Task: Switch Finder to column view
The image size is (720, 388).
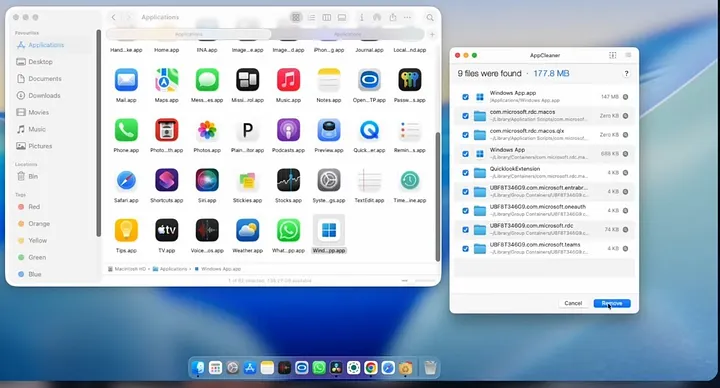Action: pos(326,17)
